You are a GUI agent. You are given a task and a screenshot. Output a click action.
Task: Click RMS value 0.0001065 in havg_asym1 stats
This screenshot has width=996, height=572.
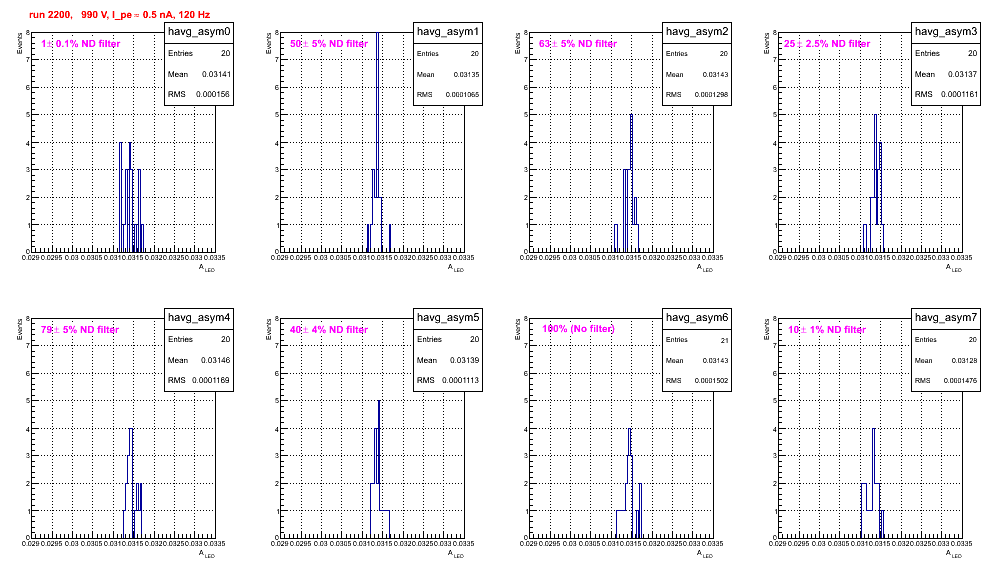click(x=462, y=95)
